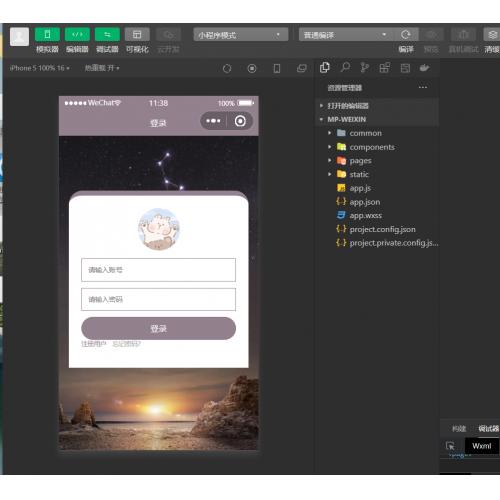The image size is (500, 500).
Task: Toggle the editor panel button
Action: coord(77,34)
